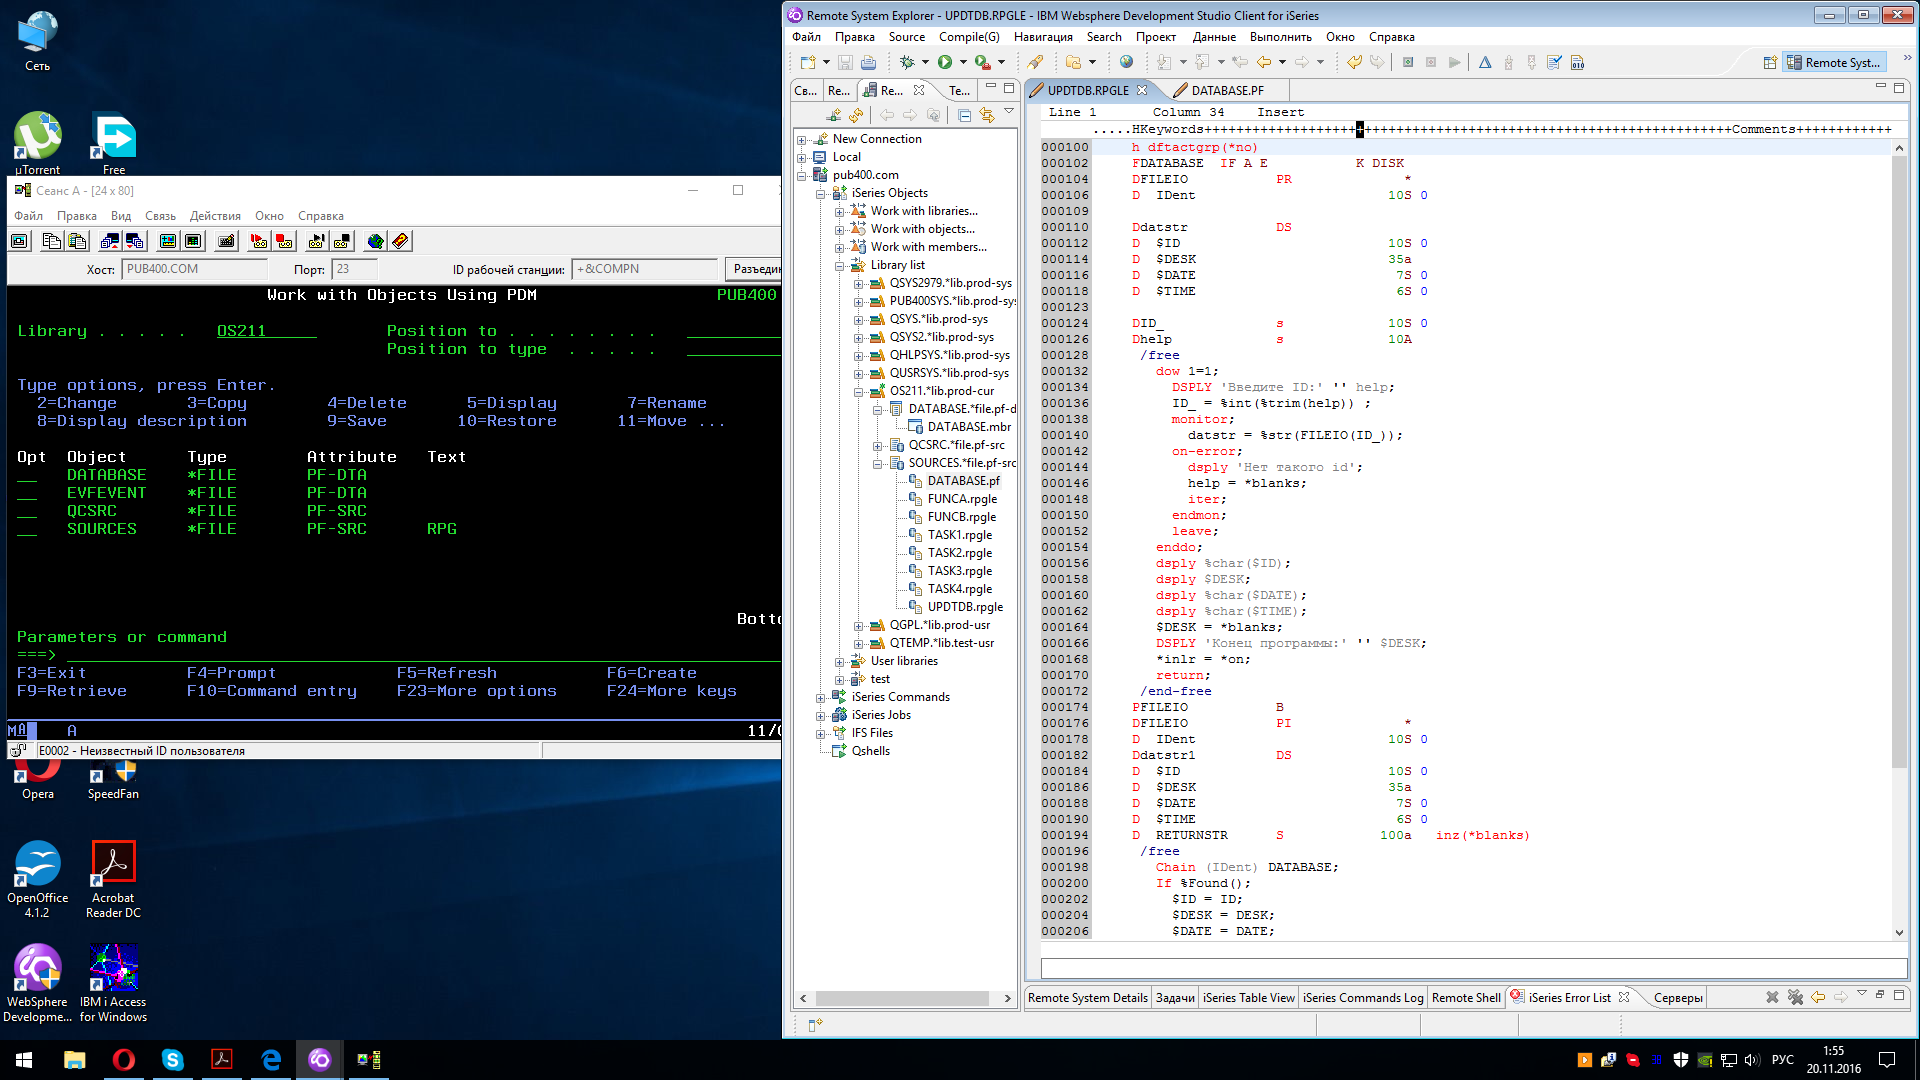The width and height of the screenshot is (1920, 1080).
Task: Switch to iSeries Table View tab
Action: (x=1248, y=997)
